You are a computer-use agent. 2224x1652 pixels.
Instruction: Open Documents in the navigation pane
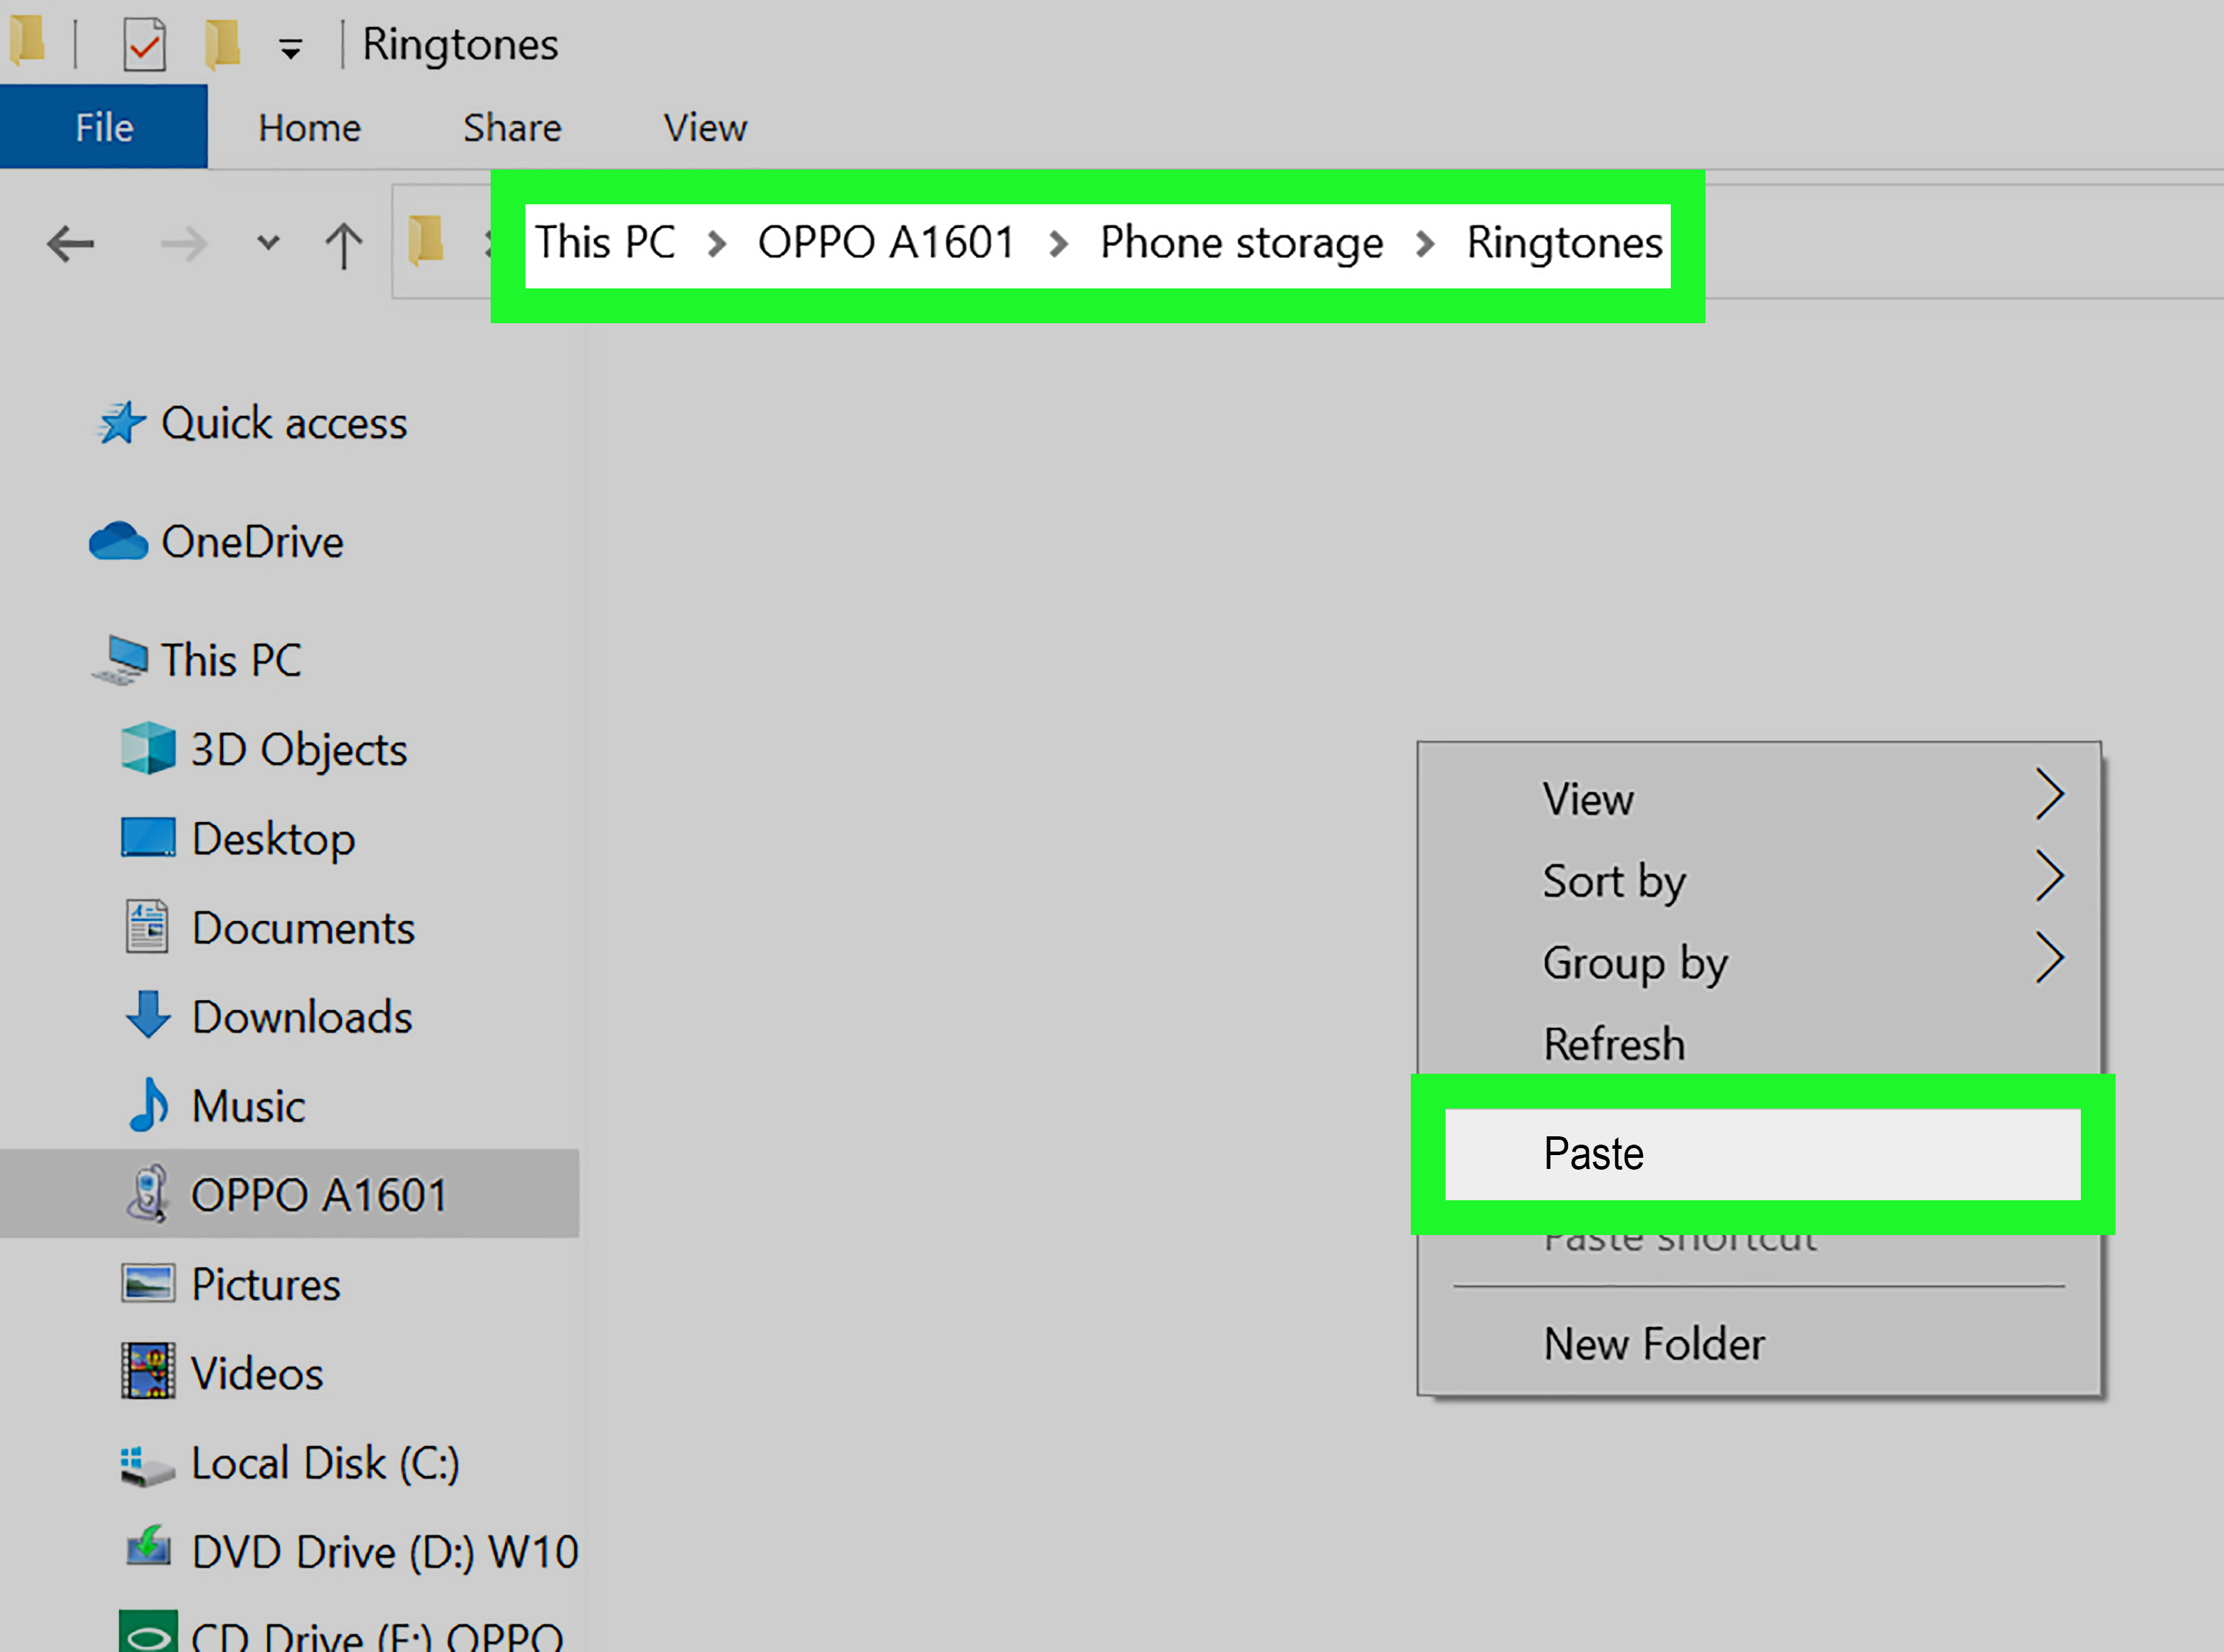[303, 928]
